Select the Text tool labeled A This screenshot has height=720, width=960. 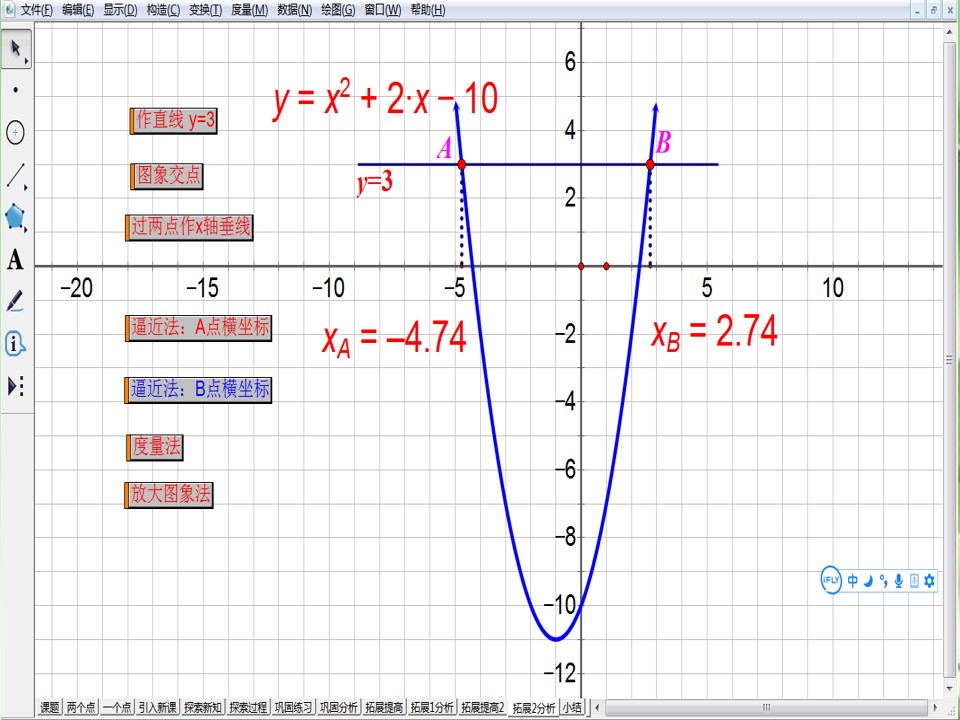pos(16,260)
